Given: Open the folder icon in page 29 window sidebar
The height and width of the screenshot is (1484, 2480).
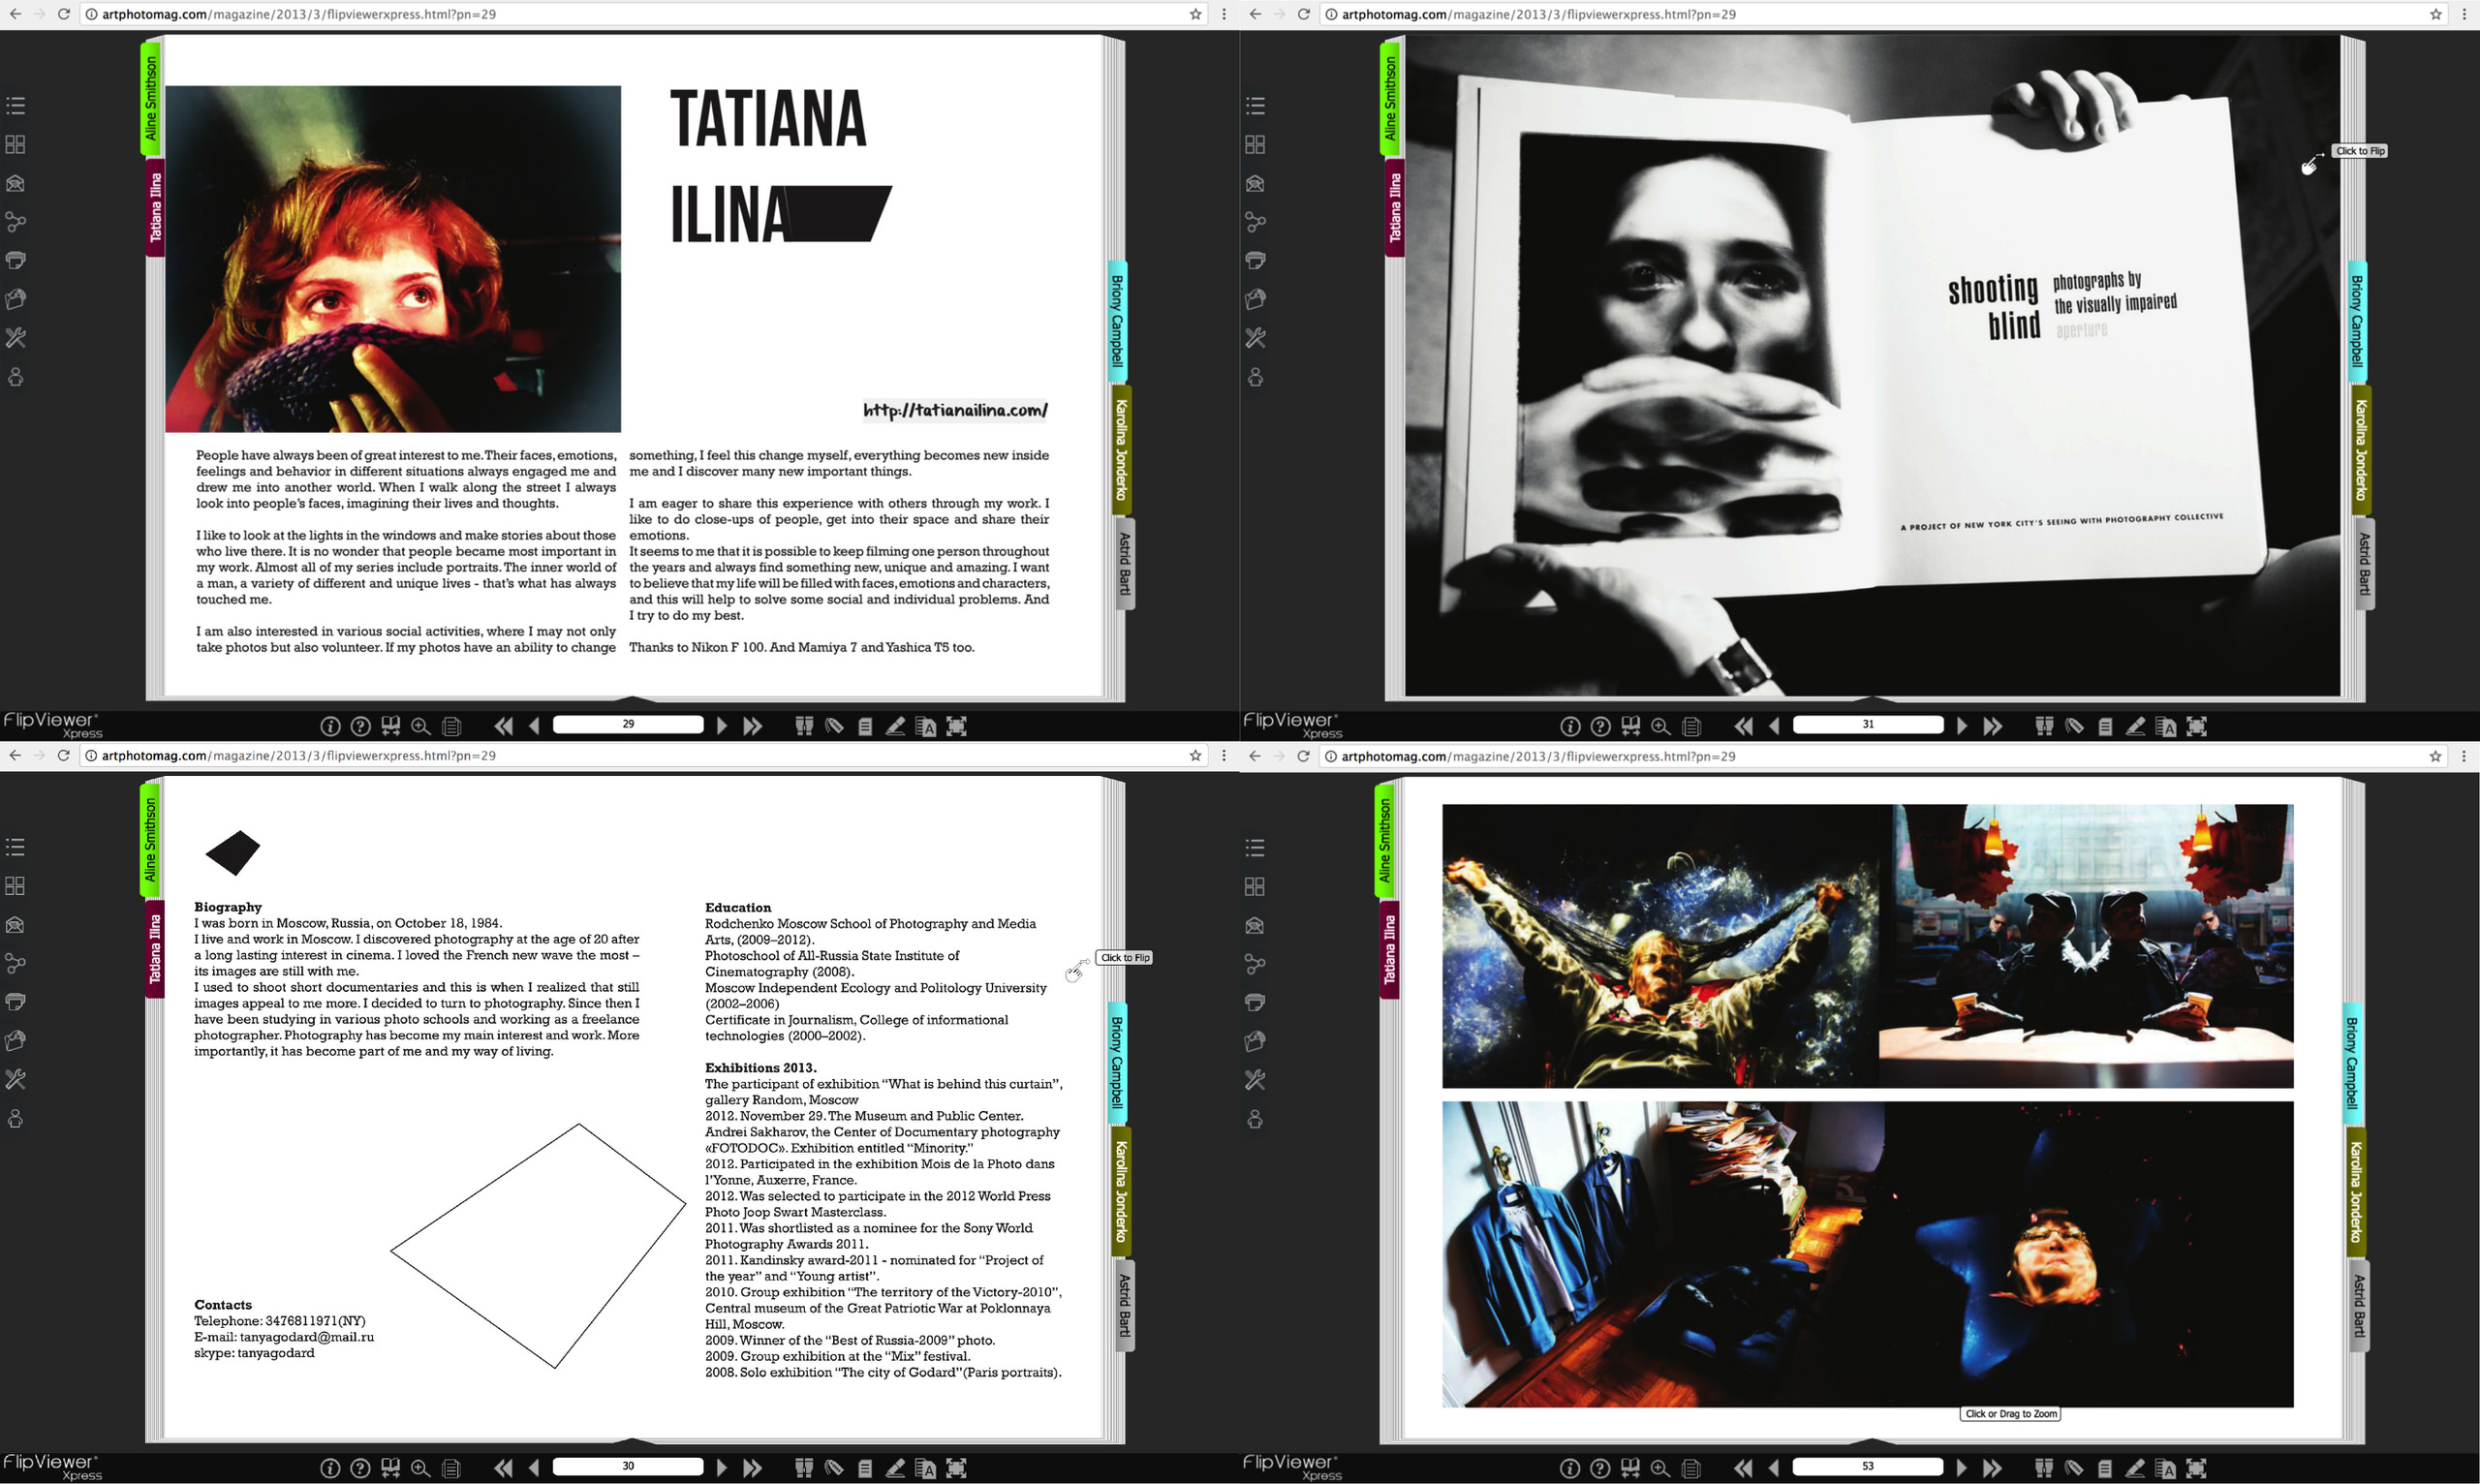Looking at the screenshot, I should (x=15, y=299).
